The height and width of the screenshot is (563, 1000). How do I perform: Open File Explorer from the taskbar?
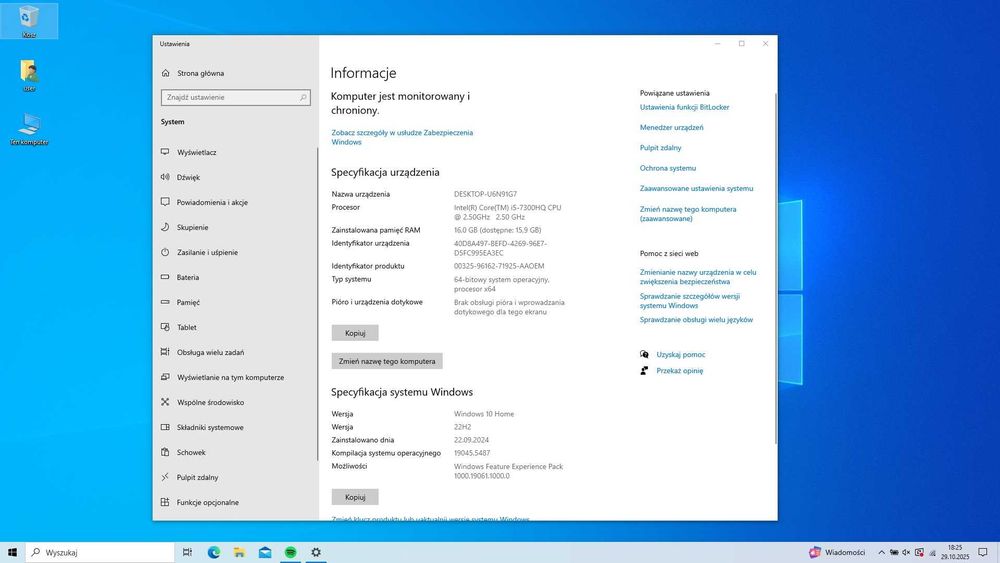coord(239,552)
